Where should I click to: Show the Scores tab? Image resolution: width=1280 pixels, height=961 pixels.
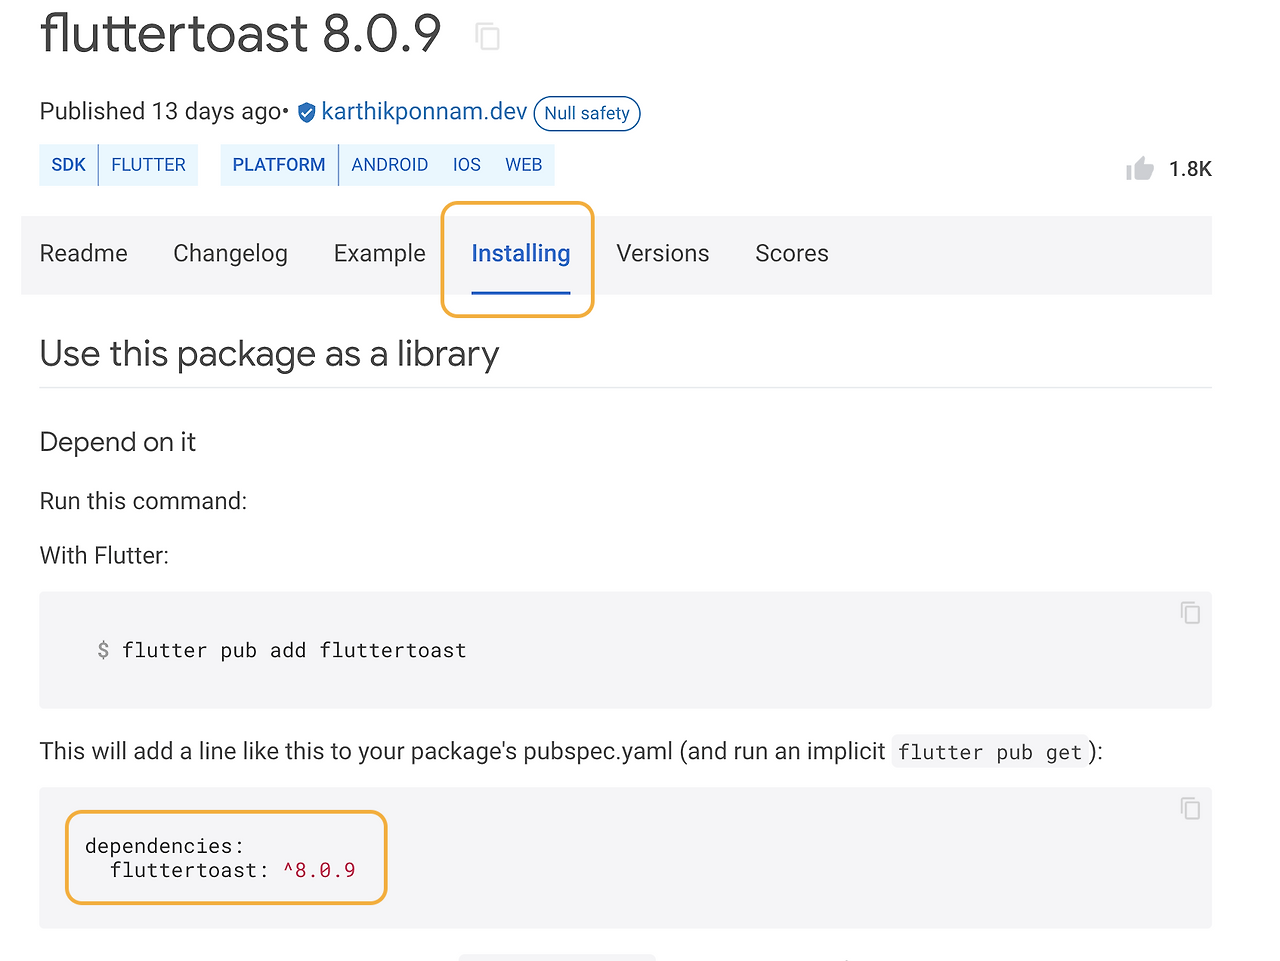(792, 254)
